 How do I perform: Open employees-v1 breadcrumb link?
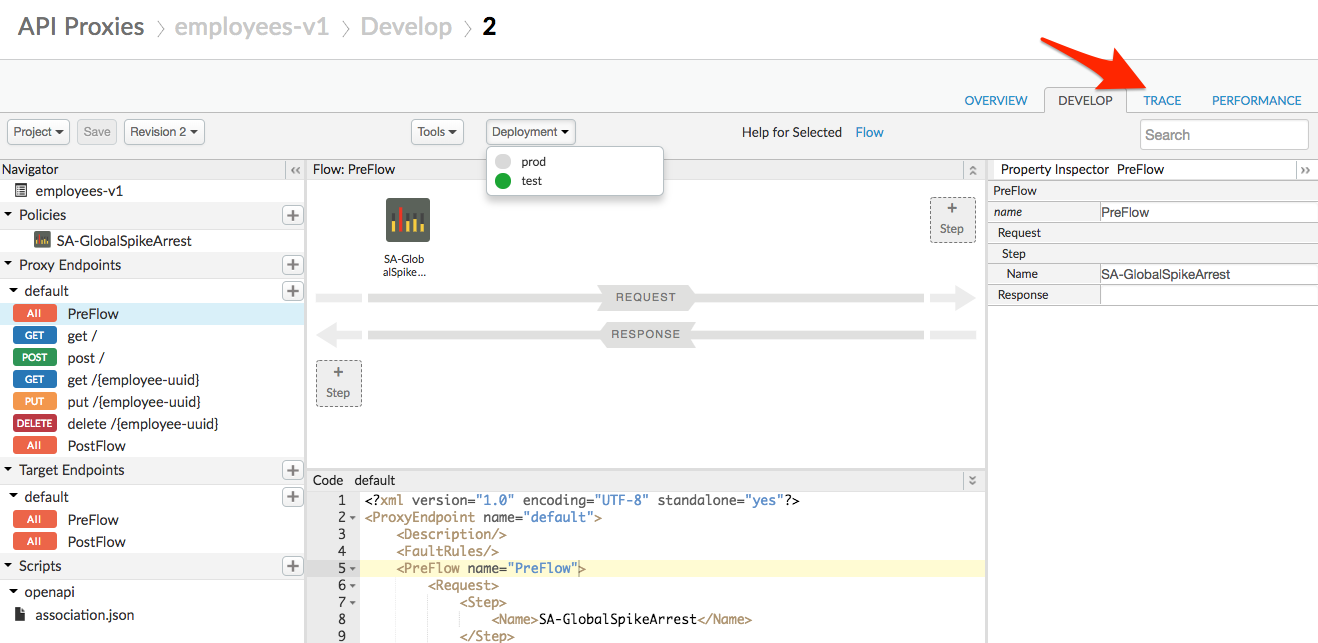tap(252, 26)
